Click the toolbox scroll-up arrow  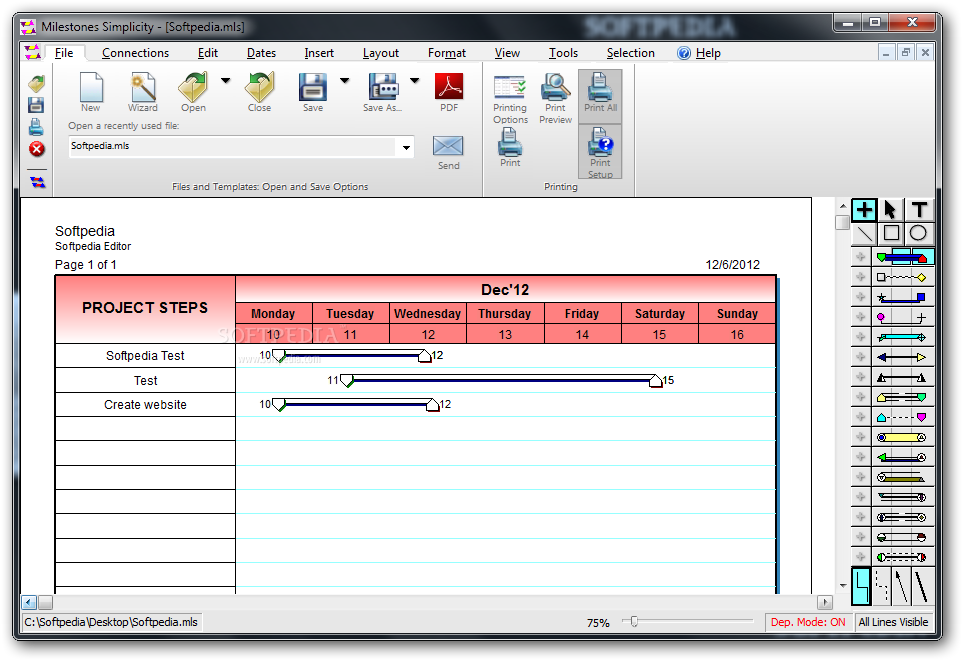(843, 206)
